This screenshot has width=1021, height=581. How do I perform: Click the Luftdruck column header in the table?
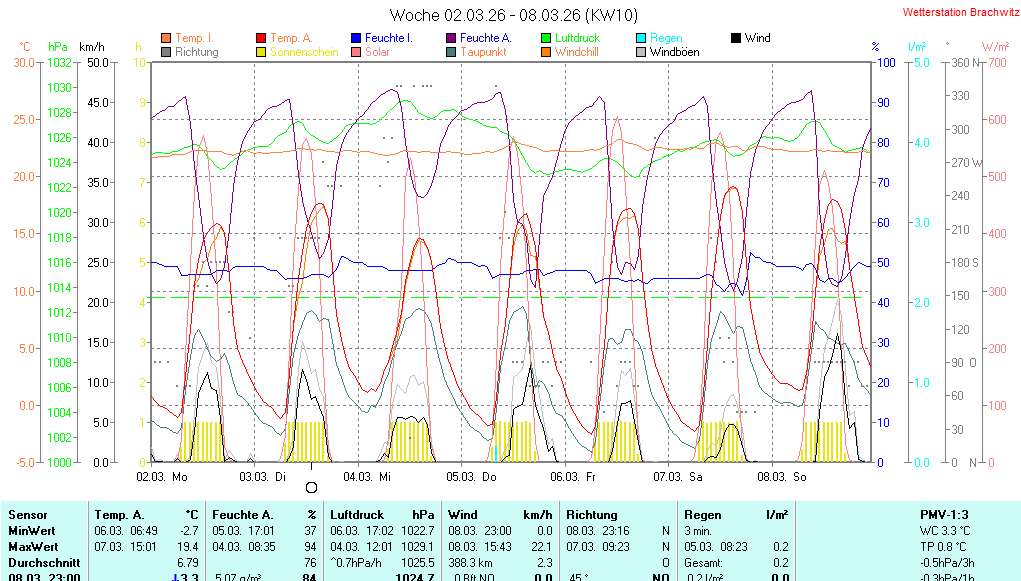[x=357, y=514]
